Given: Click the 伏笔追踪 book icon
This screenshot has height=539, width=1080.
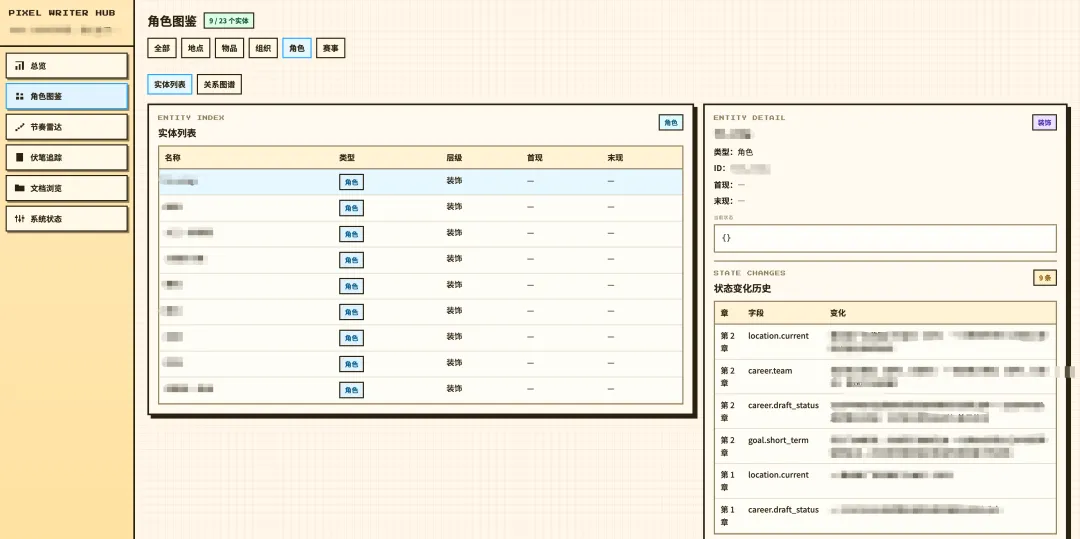Looking at the screenshot, I should 19,158.
